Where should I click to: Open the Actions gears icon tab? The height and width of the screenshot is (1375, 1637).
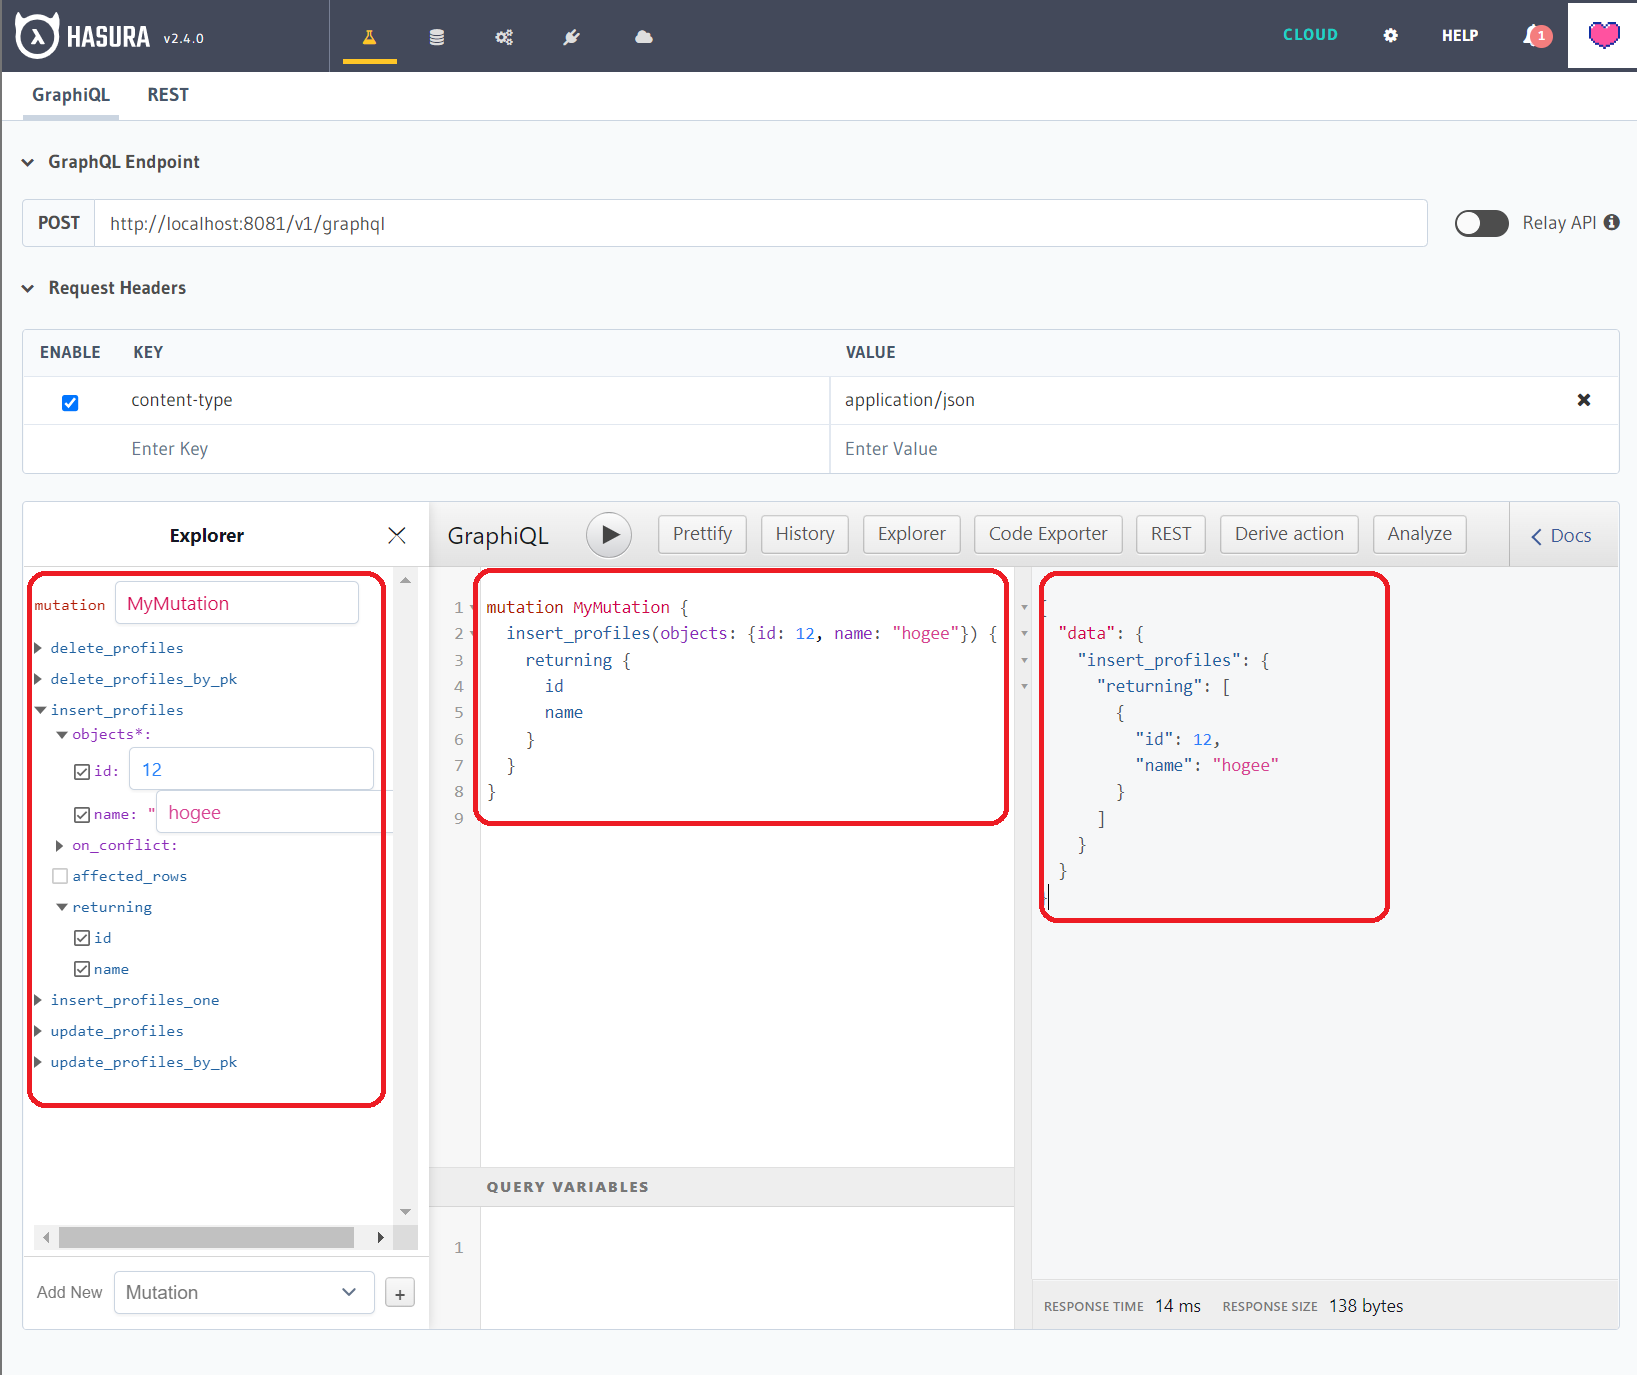tap(504, 37)
